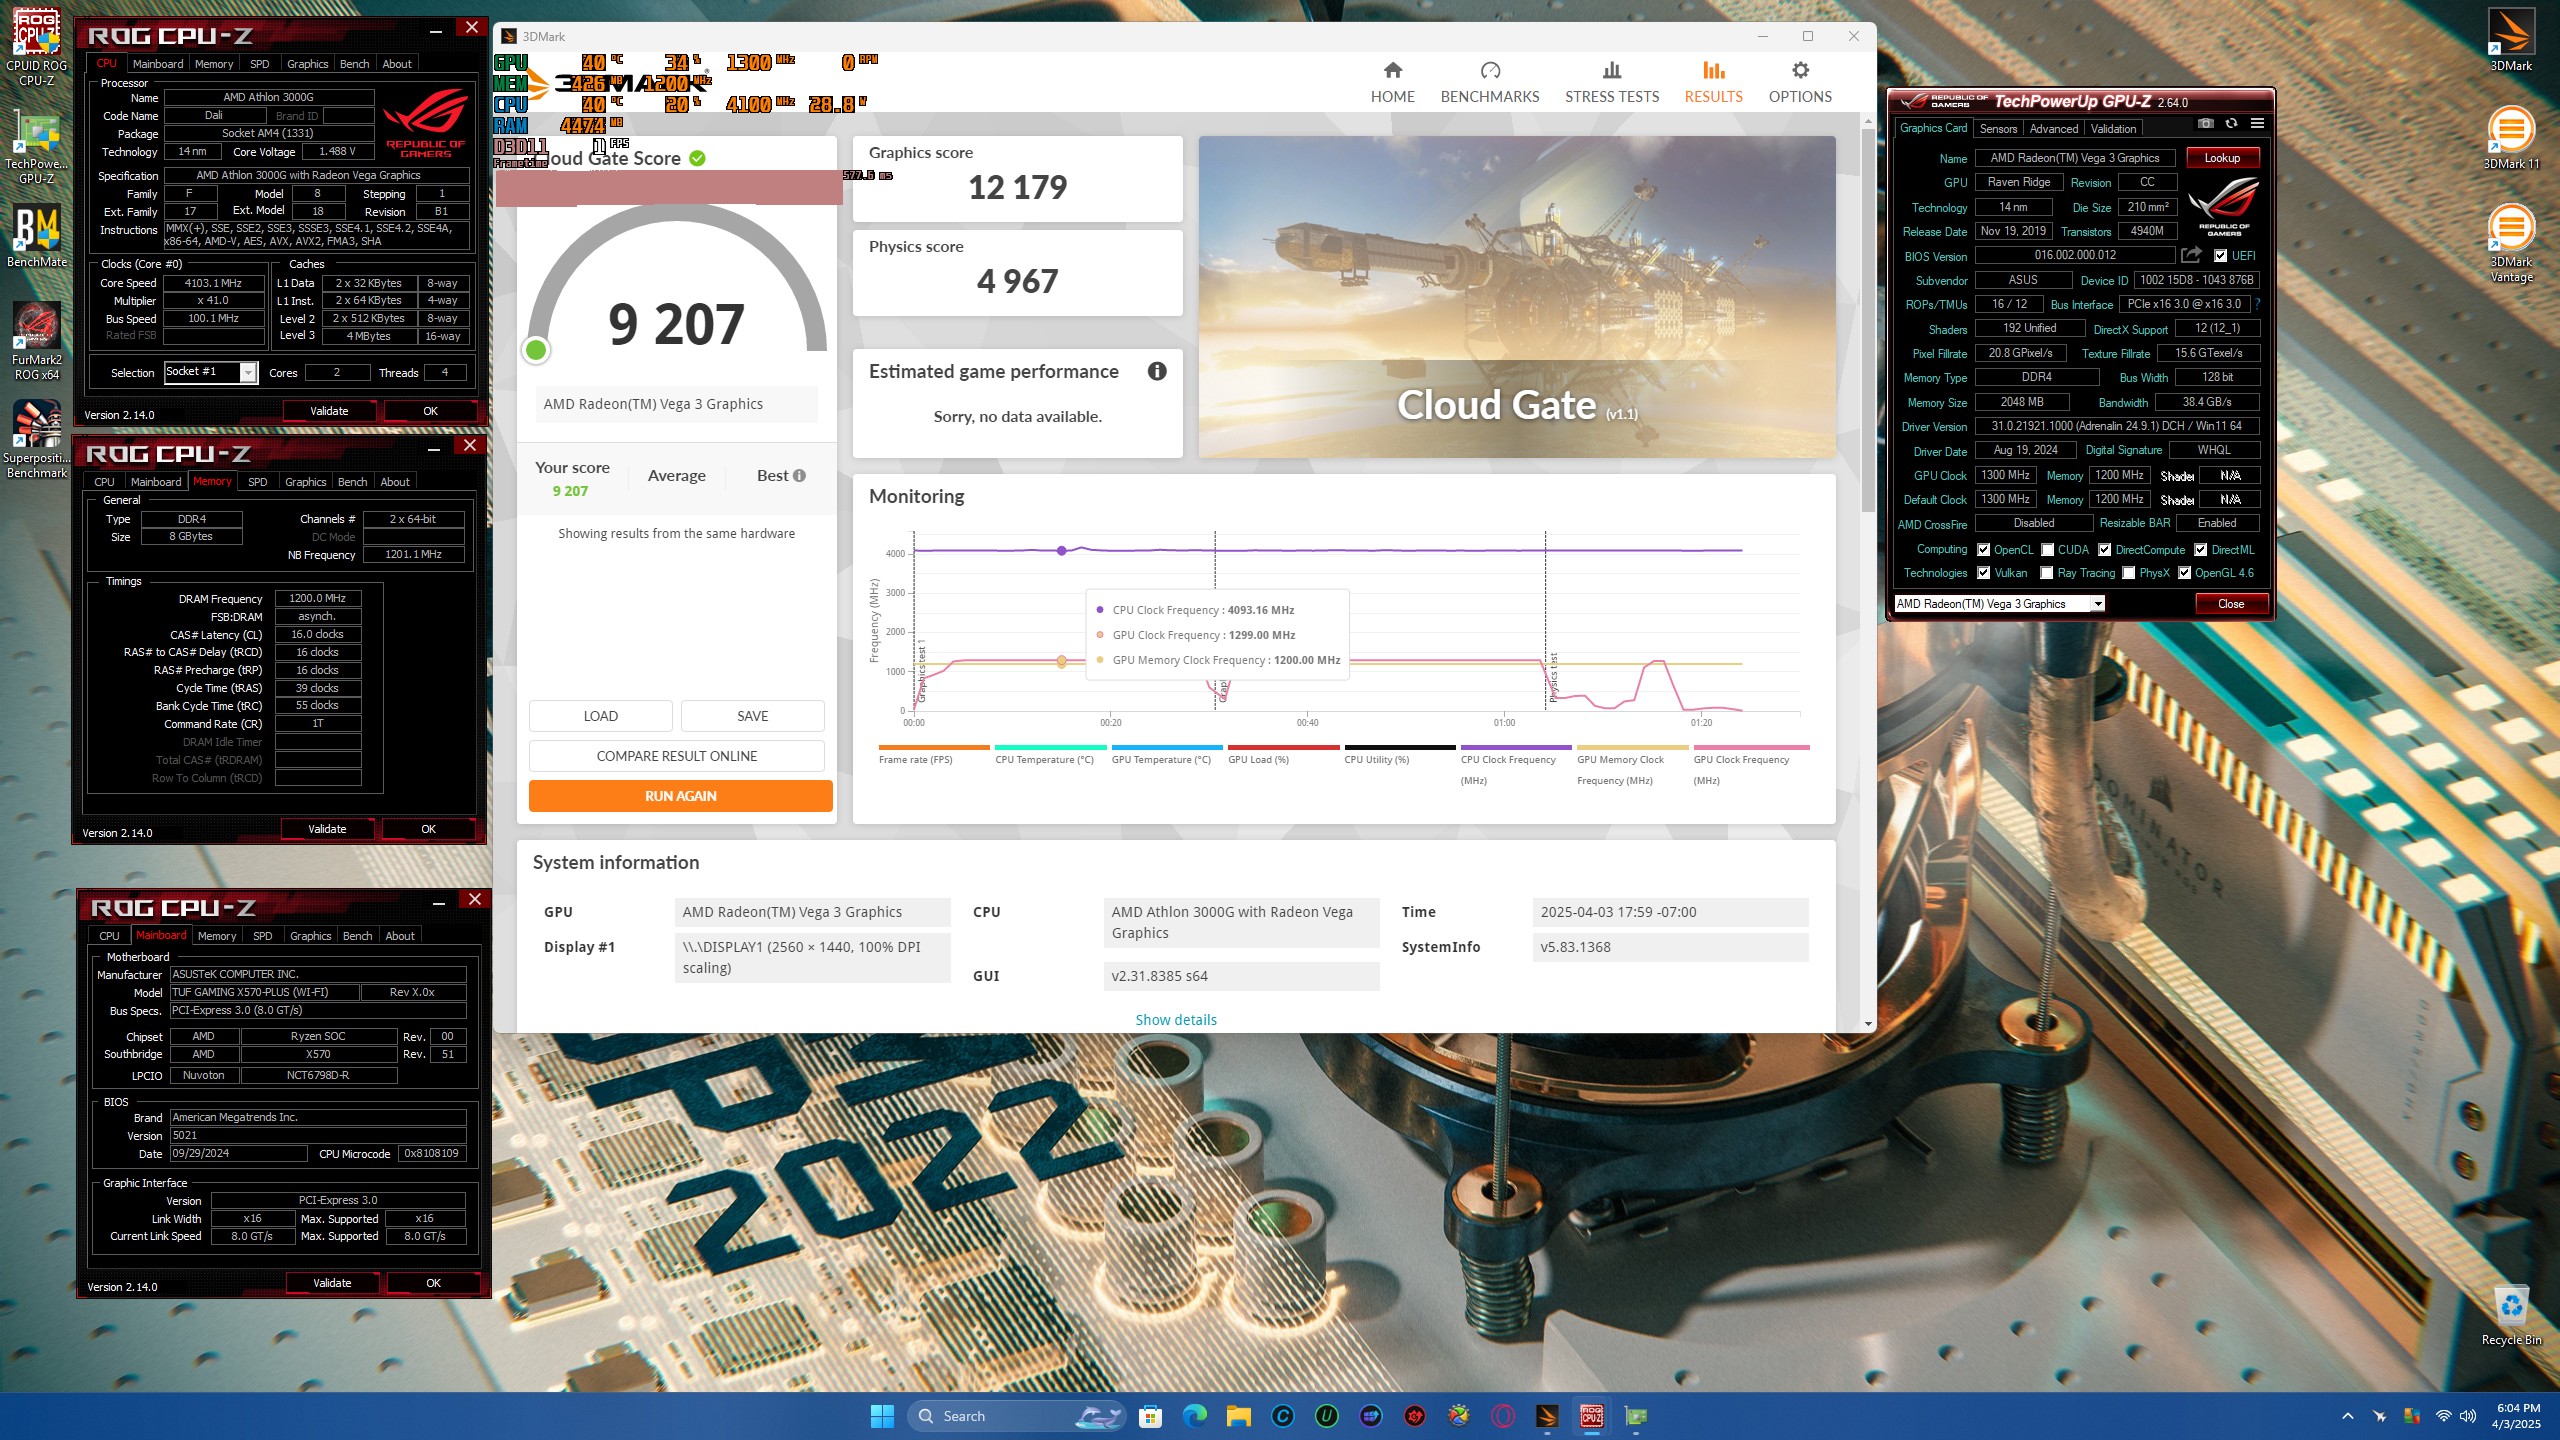This screenshot has width=2560, height=1440.
Task: Refresh GPU-Z data with the refresh icon
Action: (2231, 124)
